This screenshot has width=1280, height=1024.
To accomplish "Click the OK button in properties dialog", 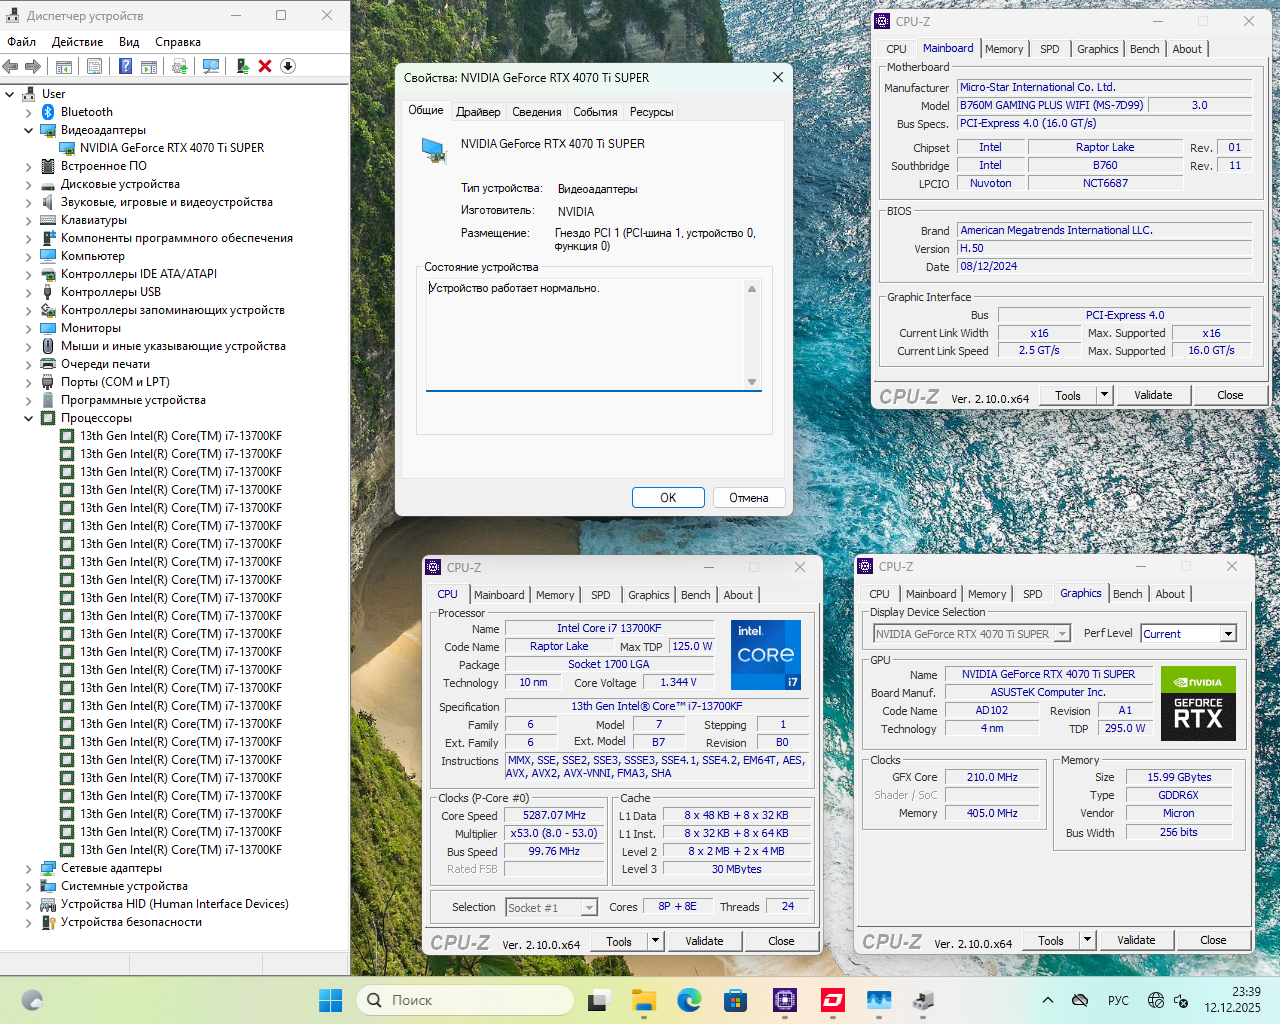I will pyautogui.click(x=668, y=497).
